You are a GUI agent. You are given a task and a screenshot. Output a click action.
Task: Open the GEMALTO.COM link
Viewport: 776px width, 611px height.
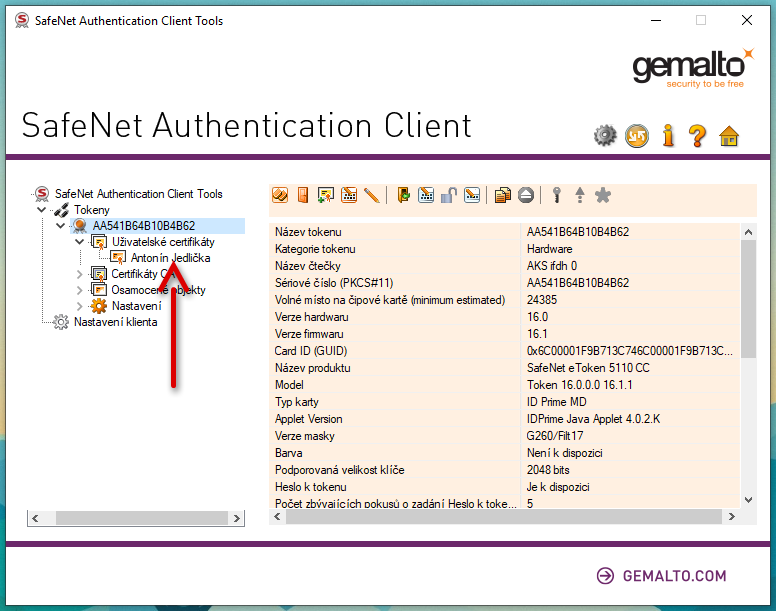674,576
